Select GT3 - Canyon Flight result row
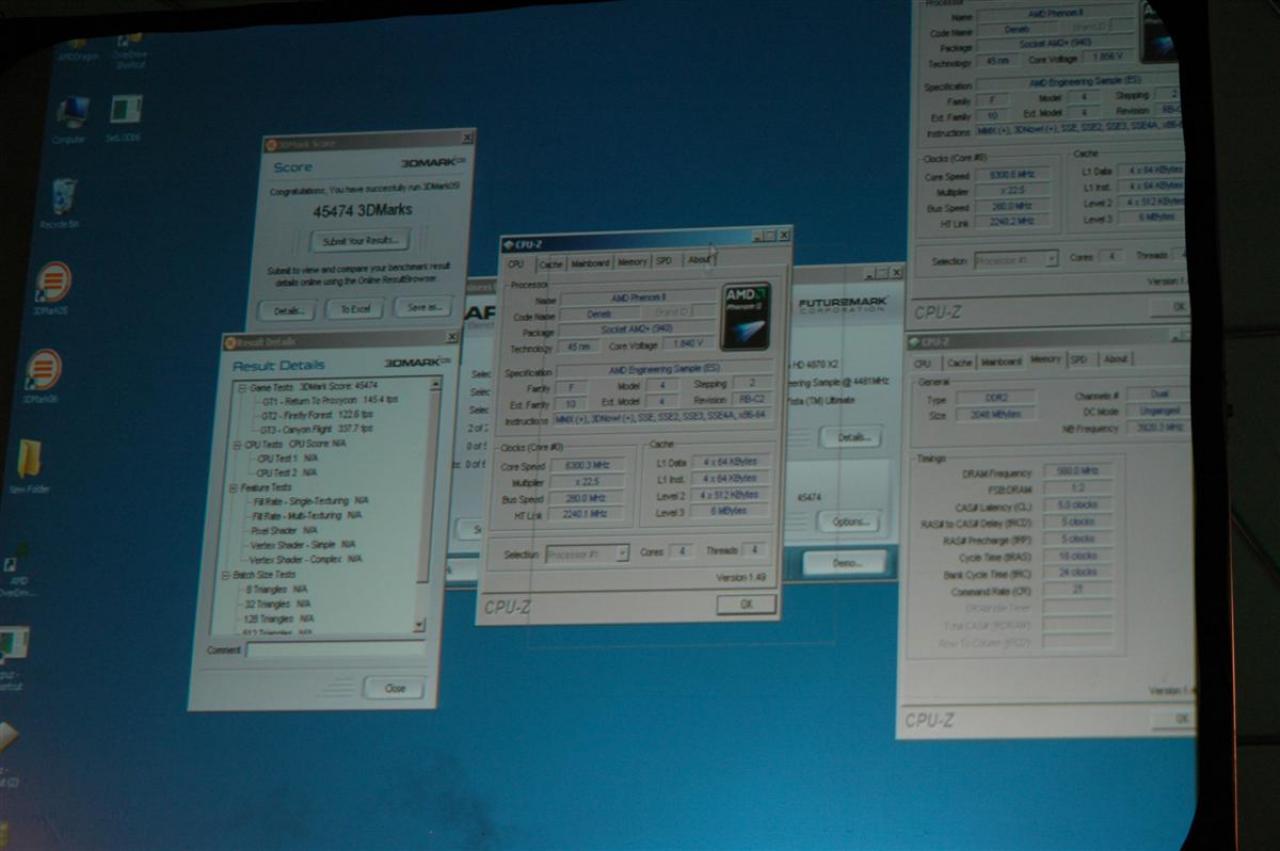Image resolution: width=1280 pixels, height=851 pixels. (x=316, y=428)
